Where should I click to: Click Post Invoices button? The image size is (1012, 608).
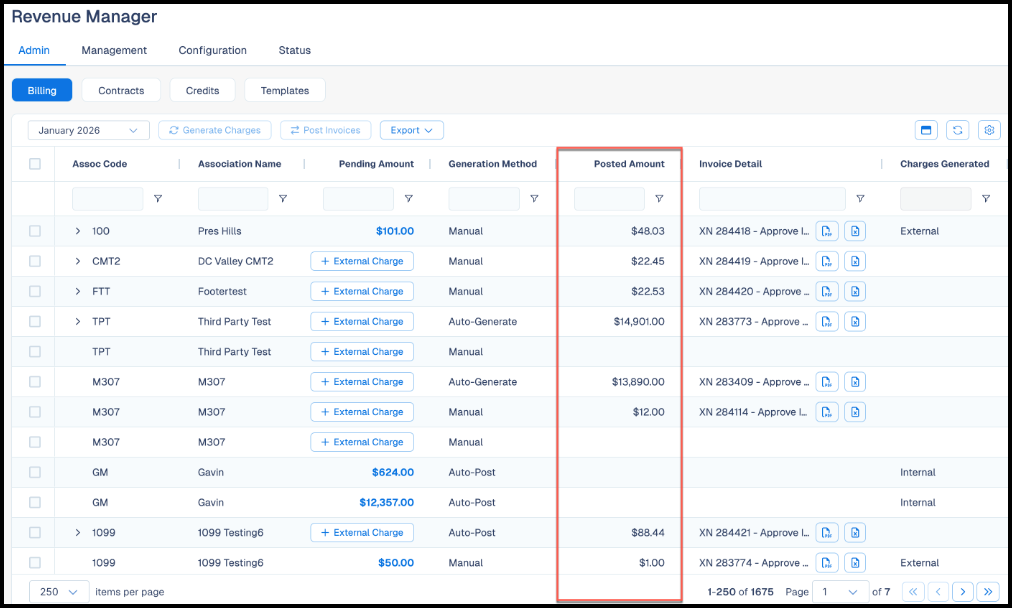(325, 130)
